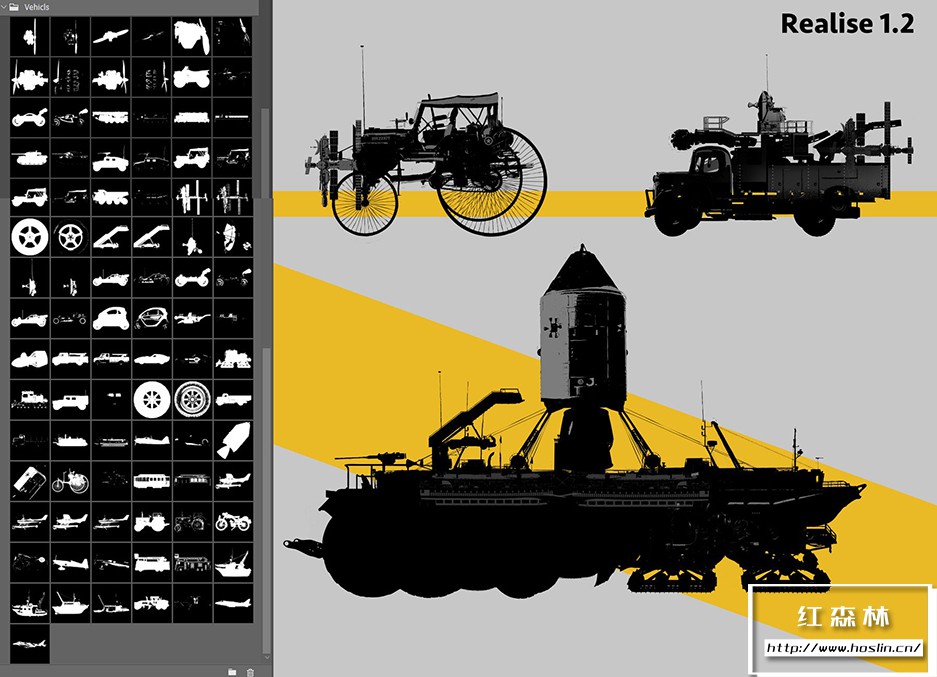Pick the solid WWII propeller fighter plane brush
The width and height of the screenshot is (937, 677).
click(151, 440)
